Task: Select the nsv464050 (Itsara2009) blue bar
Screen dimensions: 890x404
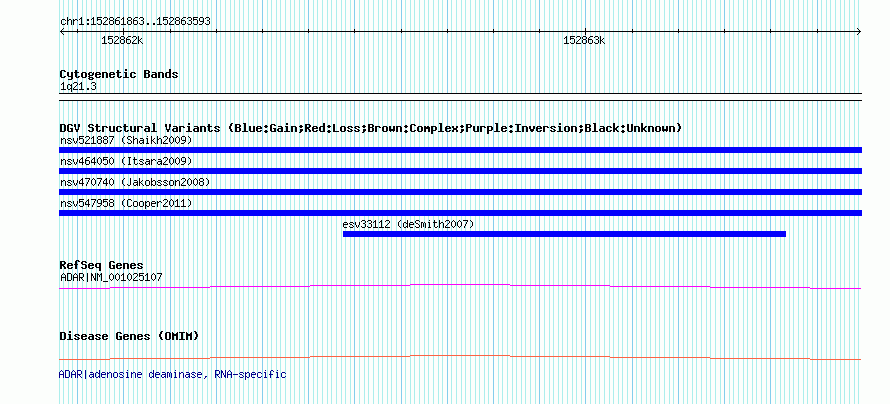Action: (460, 171)
